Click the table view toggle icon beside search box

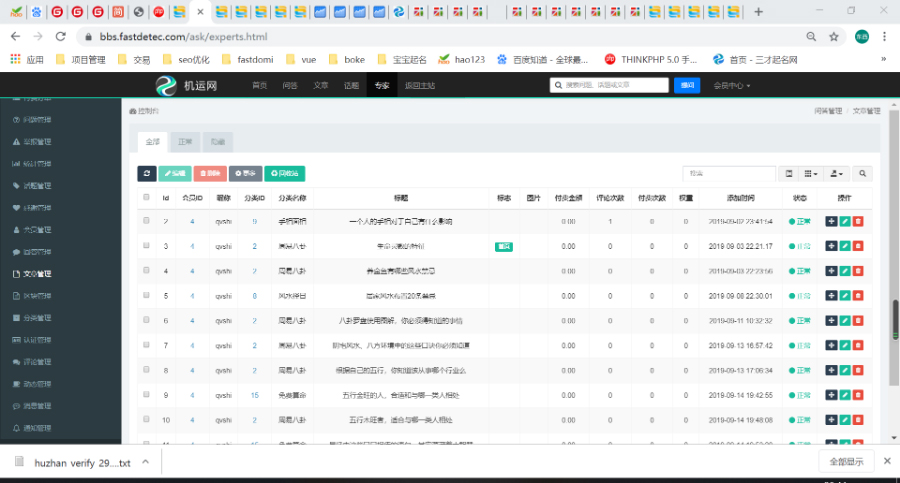tap(789, 173)
